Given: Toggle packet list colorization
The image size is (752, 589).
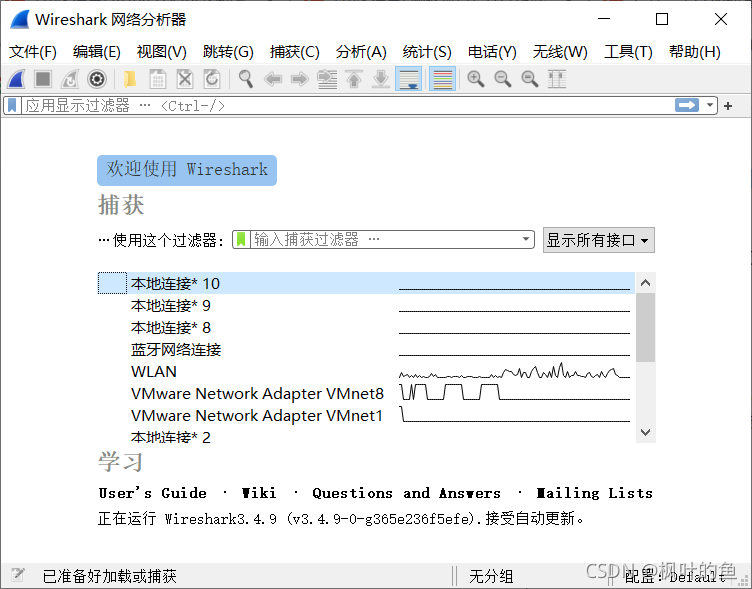Looking at the screenshot, I should coord(443,79).
